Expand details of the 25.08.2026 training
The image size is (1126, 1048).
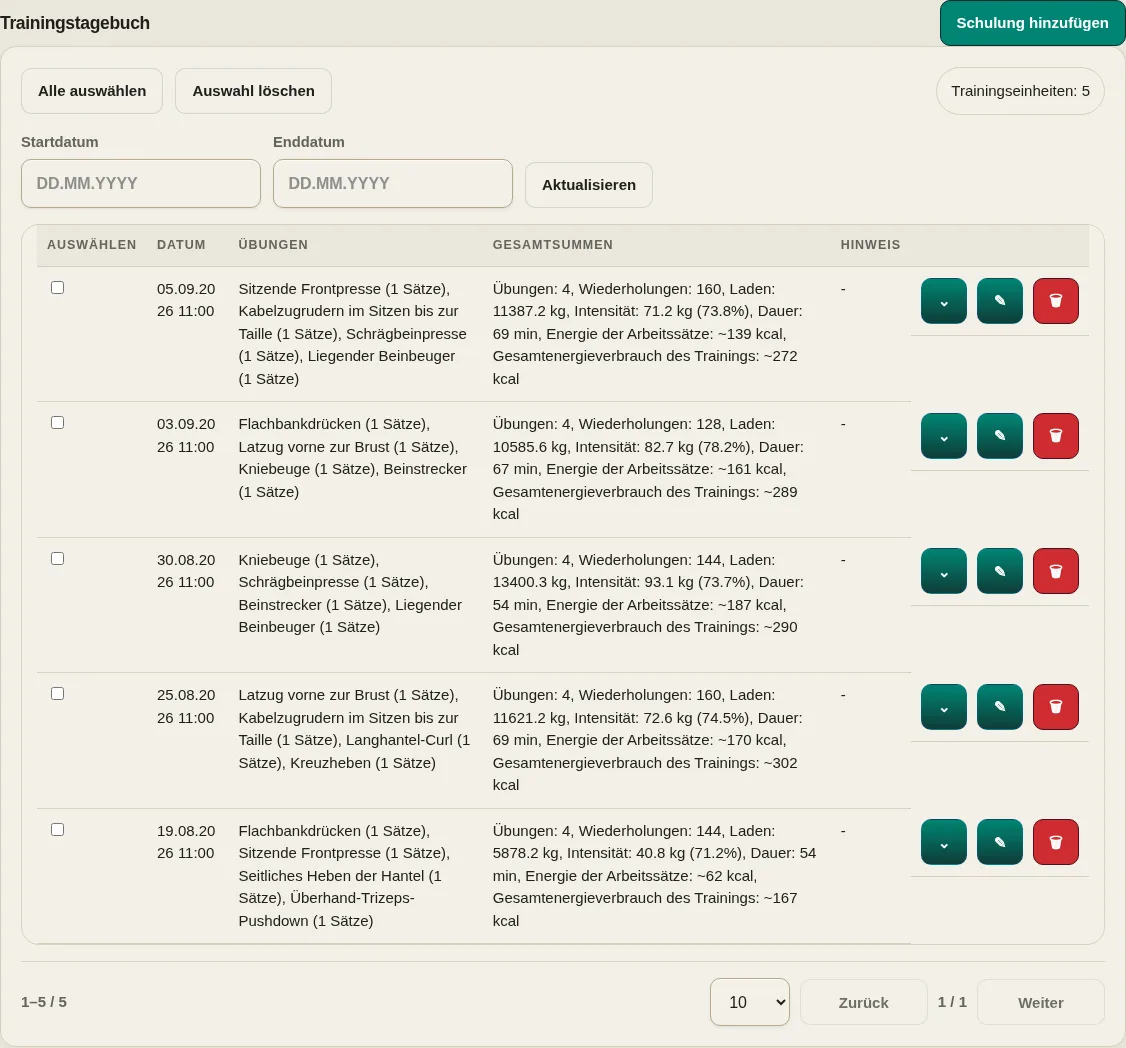(x=944, y=707)
